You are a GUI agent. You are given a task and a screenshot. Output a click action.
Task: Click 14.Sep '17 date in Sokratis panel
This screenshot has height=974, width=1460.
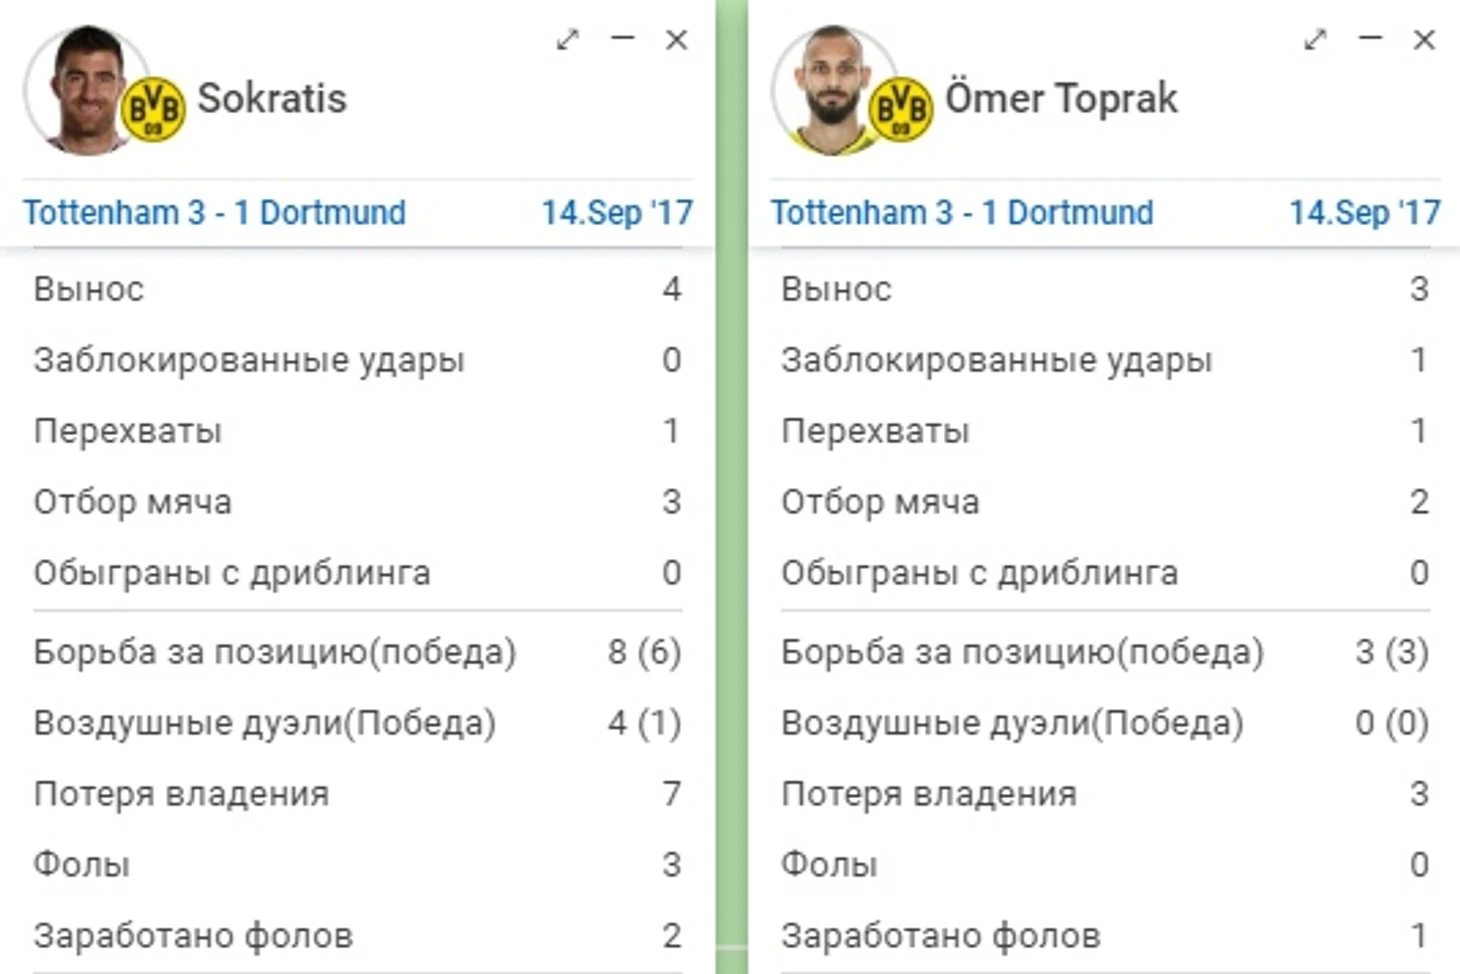[617, 213]
